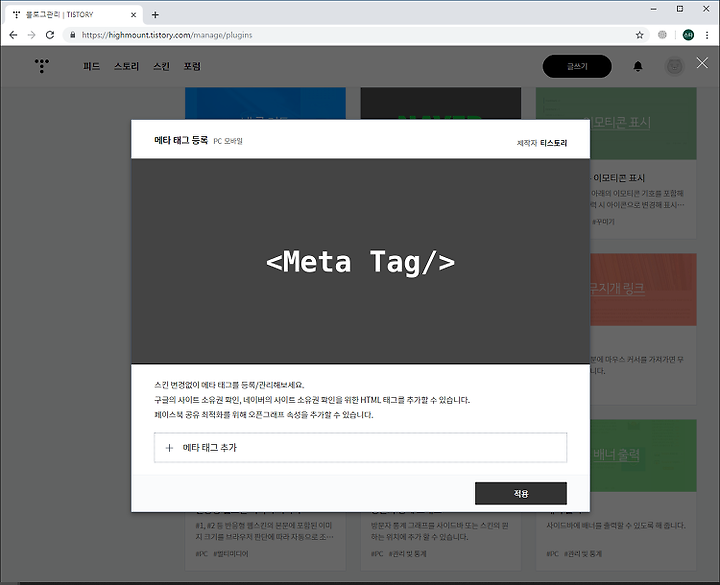Open the 포럼 menu
The height and width of the screenshot is (585, 720).
pyautogui.click(x=192, y=66)
